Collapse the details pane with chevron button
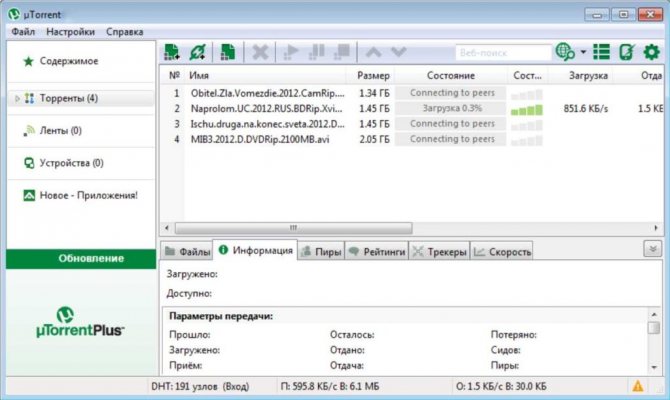The width and height of the screenshot is (670, 400). (x=653, y=249)
